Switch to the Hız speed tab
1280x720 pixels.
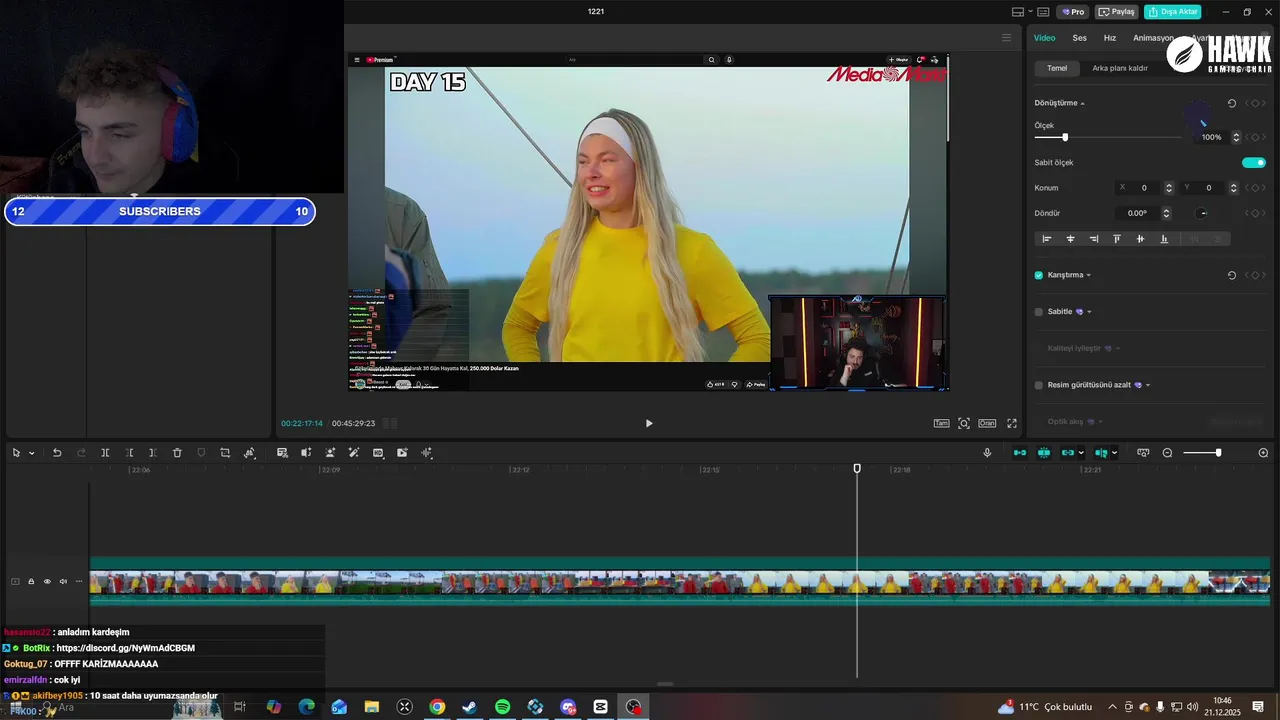1110,38
